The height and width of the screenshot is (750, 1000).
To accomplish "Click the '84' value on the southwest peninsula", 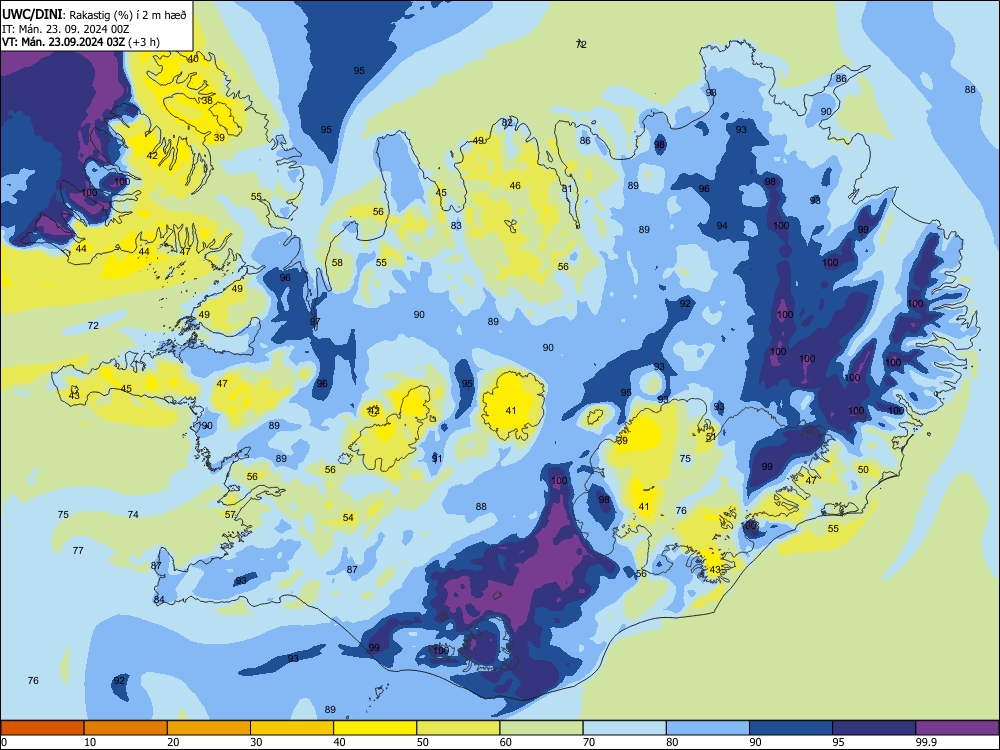I will coord(159,600).
